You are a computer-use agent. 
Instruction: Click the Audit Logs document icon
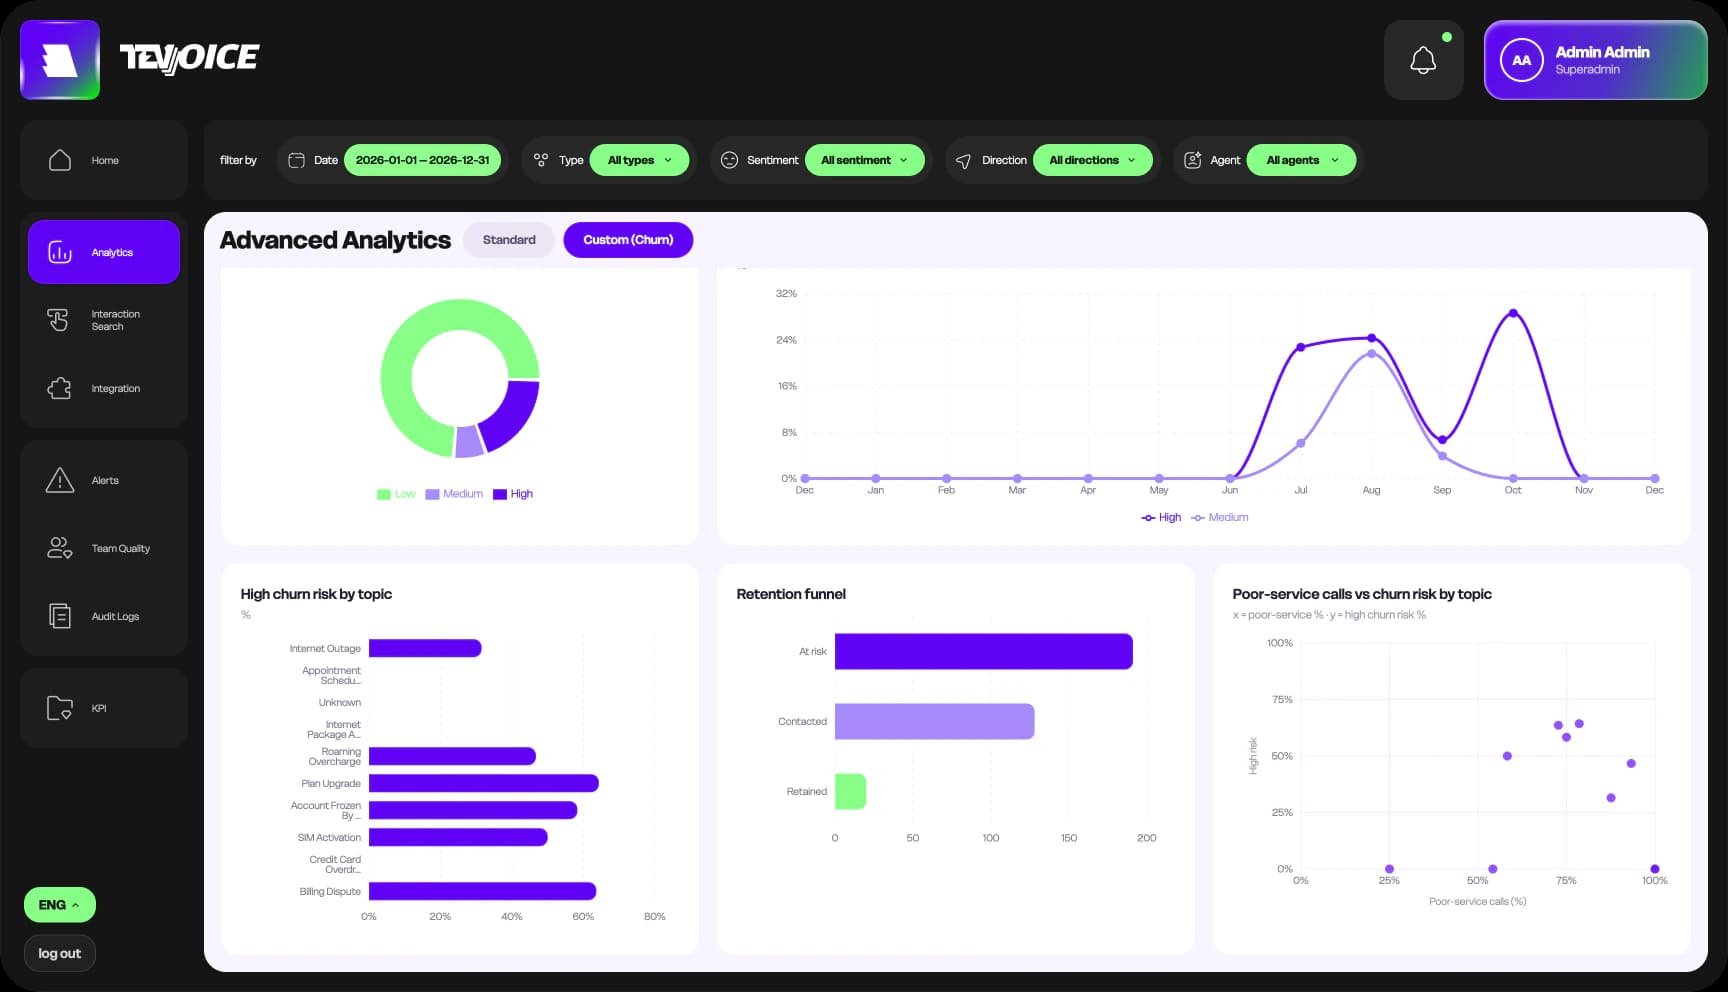[x=60, y=616]
